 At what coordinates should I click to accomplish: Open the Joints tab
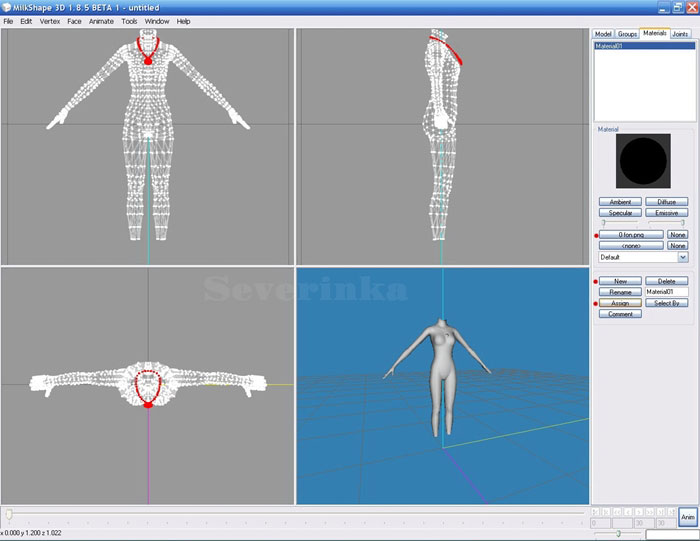(x=680, y=34)
